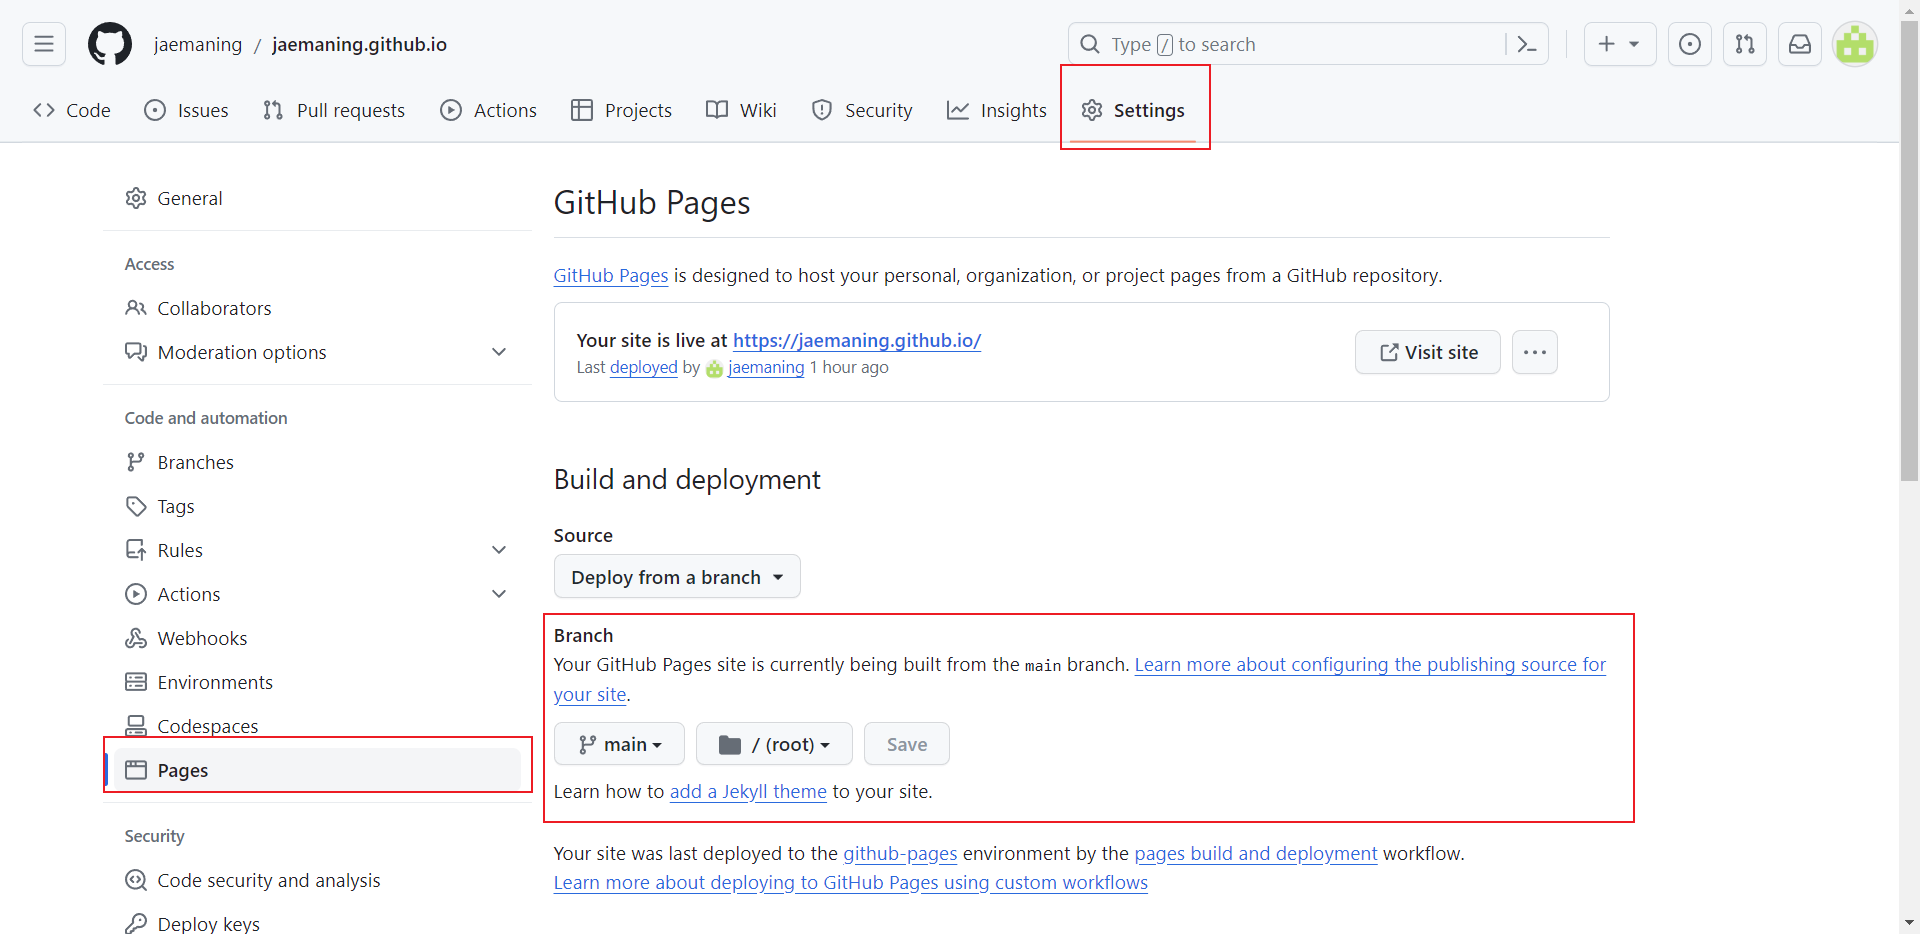Go to GitHub home via Octocat logo

(x=110, y=44)
